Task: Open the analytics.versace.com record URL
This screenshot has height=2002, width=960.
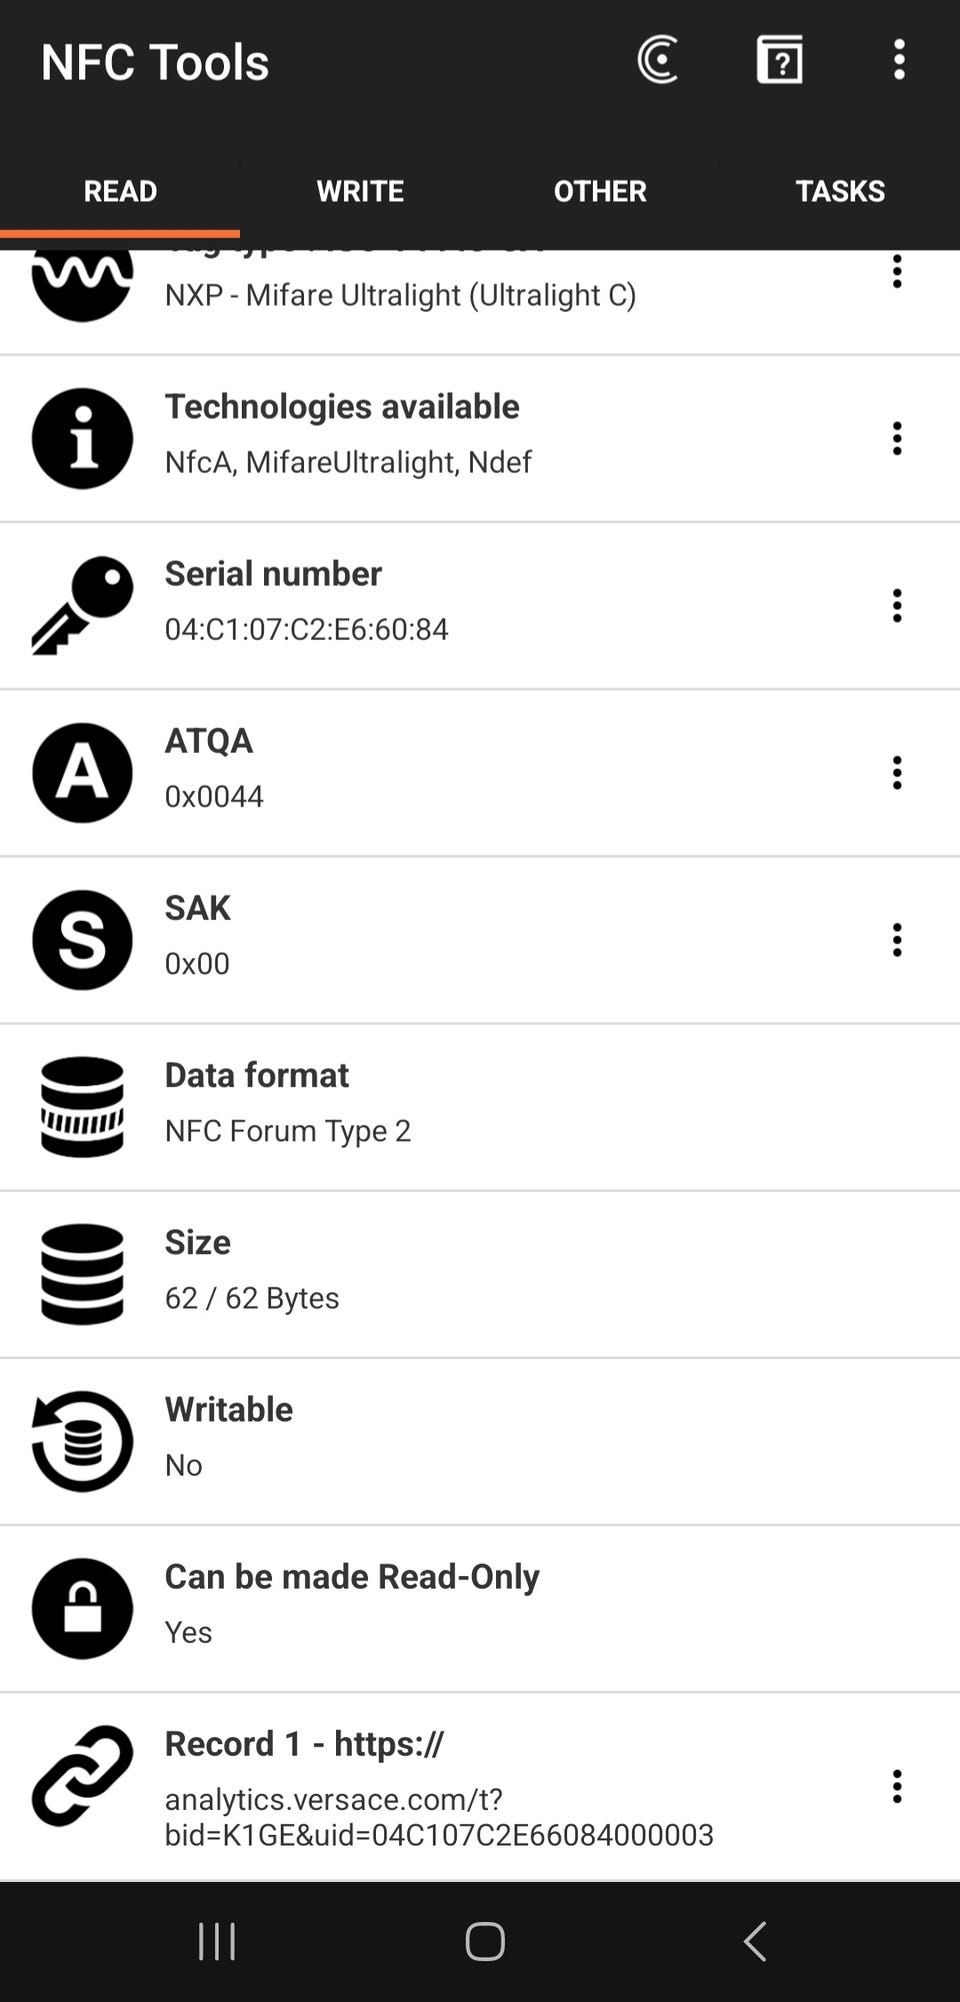Action: (438, 1816)
